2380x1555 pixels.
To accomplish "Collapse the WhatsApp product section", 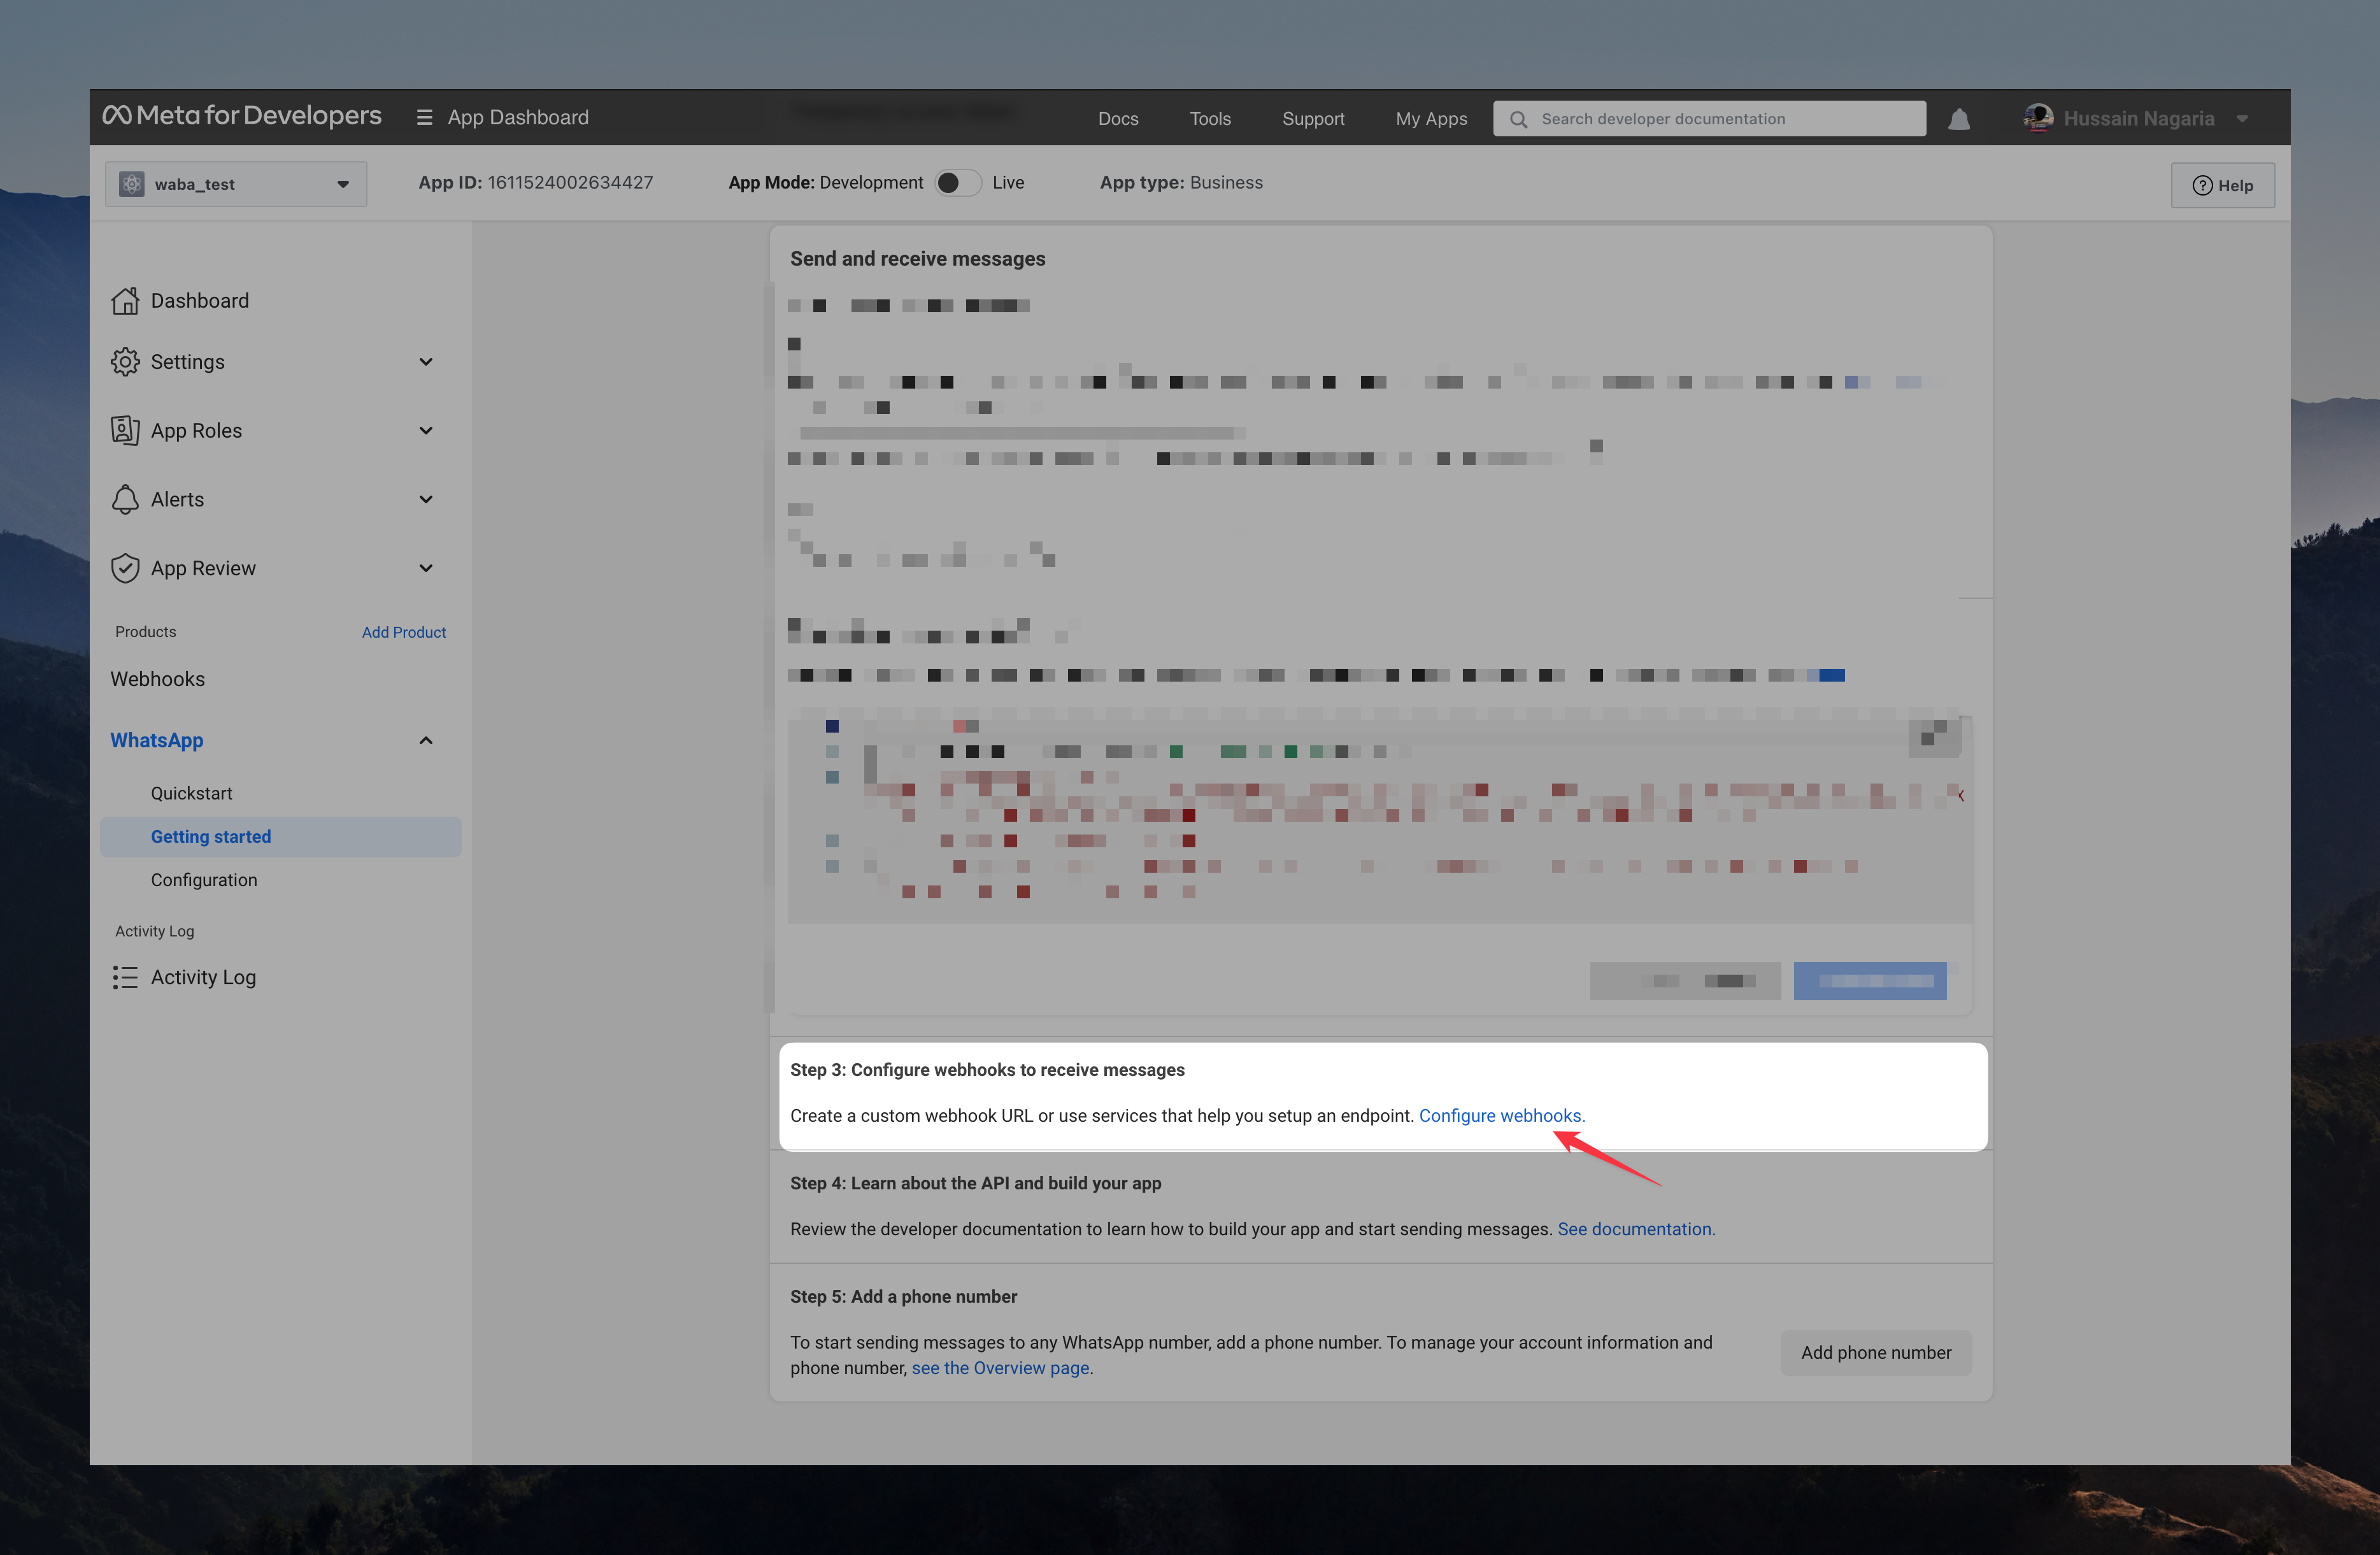I will tap(425, 740).
